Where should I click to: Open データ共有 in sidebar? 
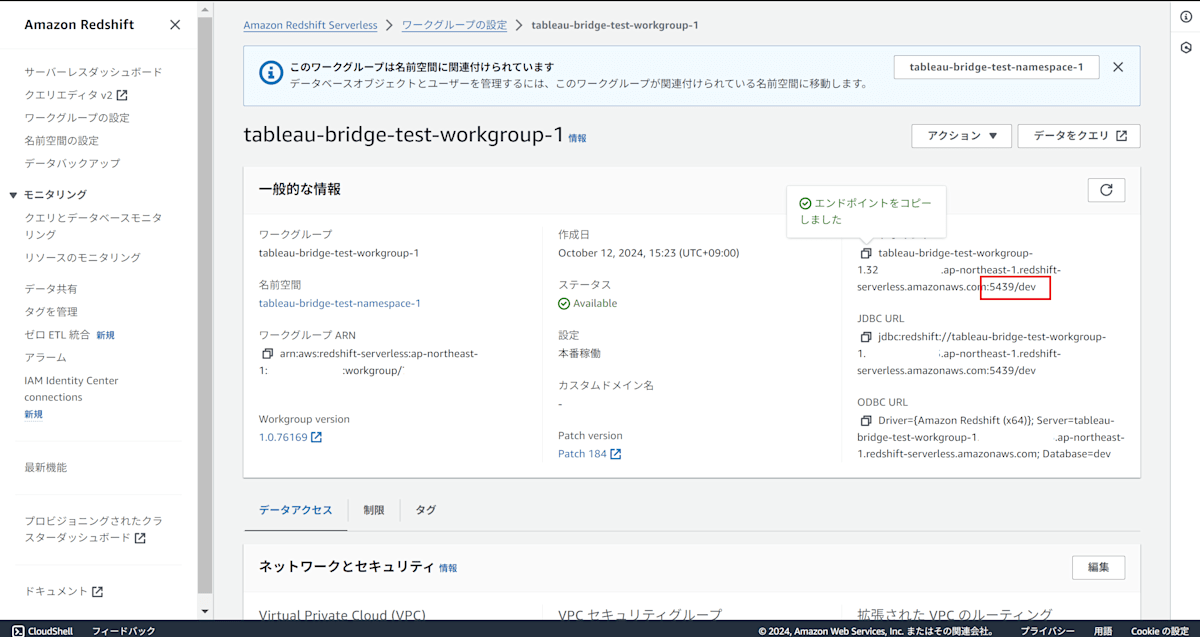(51, 289)
